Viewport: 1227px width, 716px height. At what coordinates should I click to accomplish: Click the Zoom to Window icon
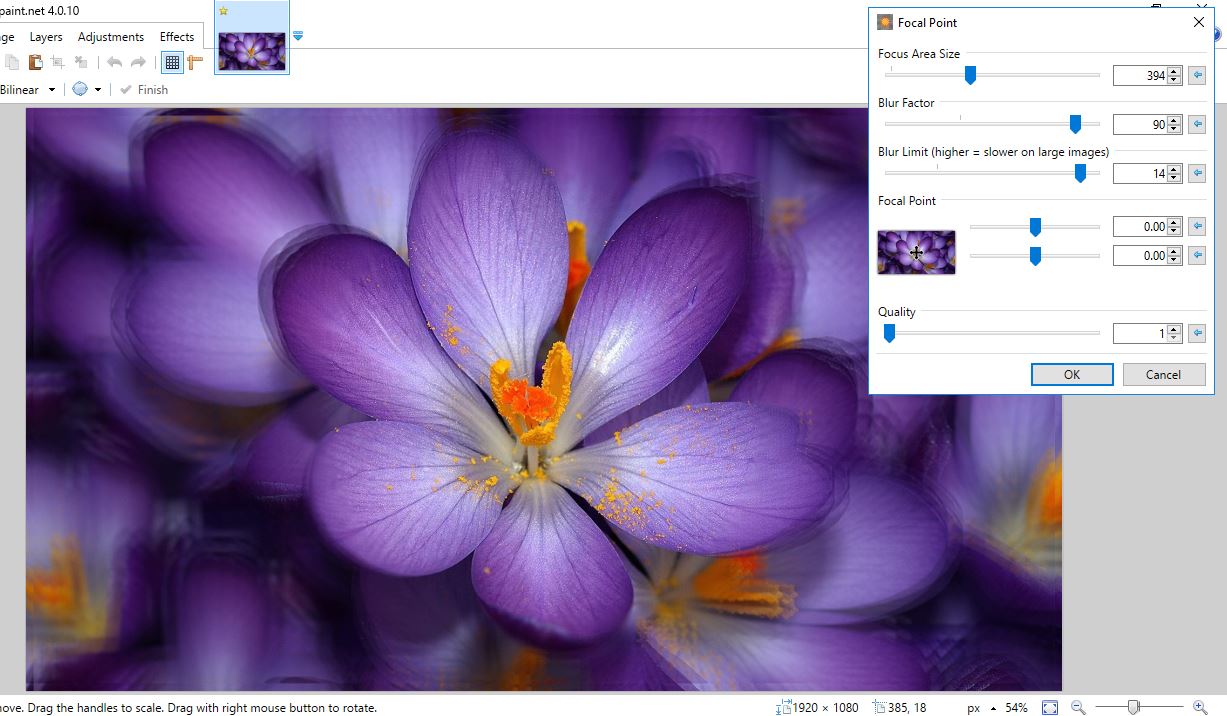1050,707
